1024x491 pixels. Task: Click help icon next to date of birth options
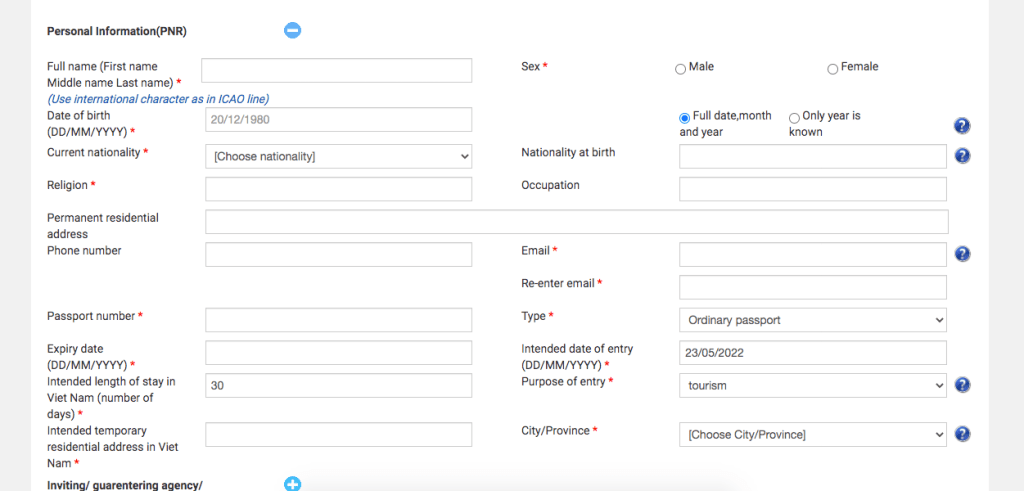point(962,126)
